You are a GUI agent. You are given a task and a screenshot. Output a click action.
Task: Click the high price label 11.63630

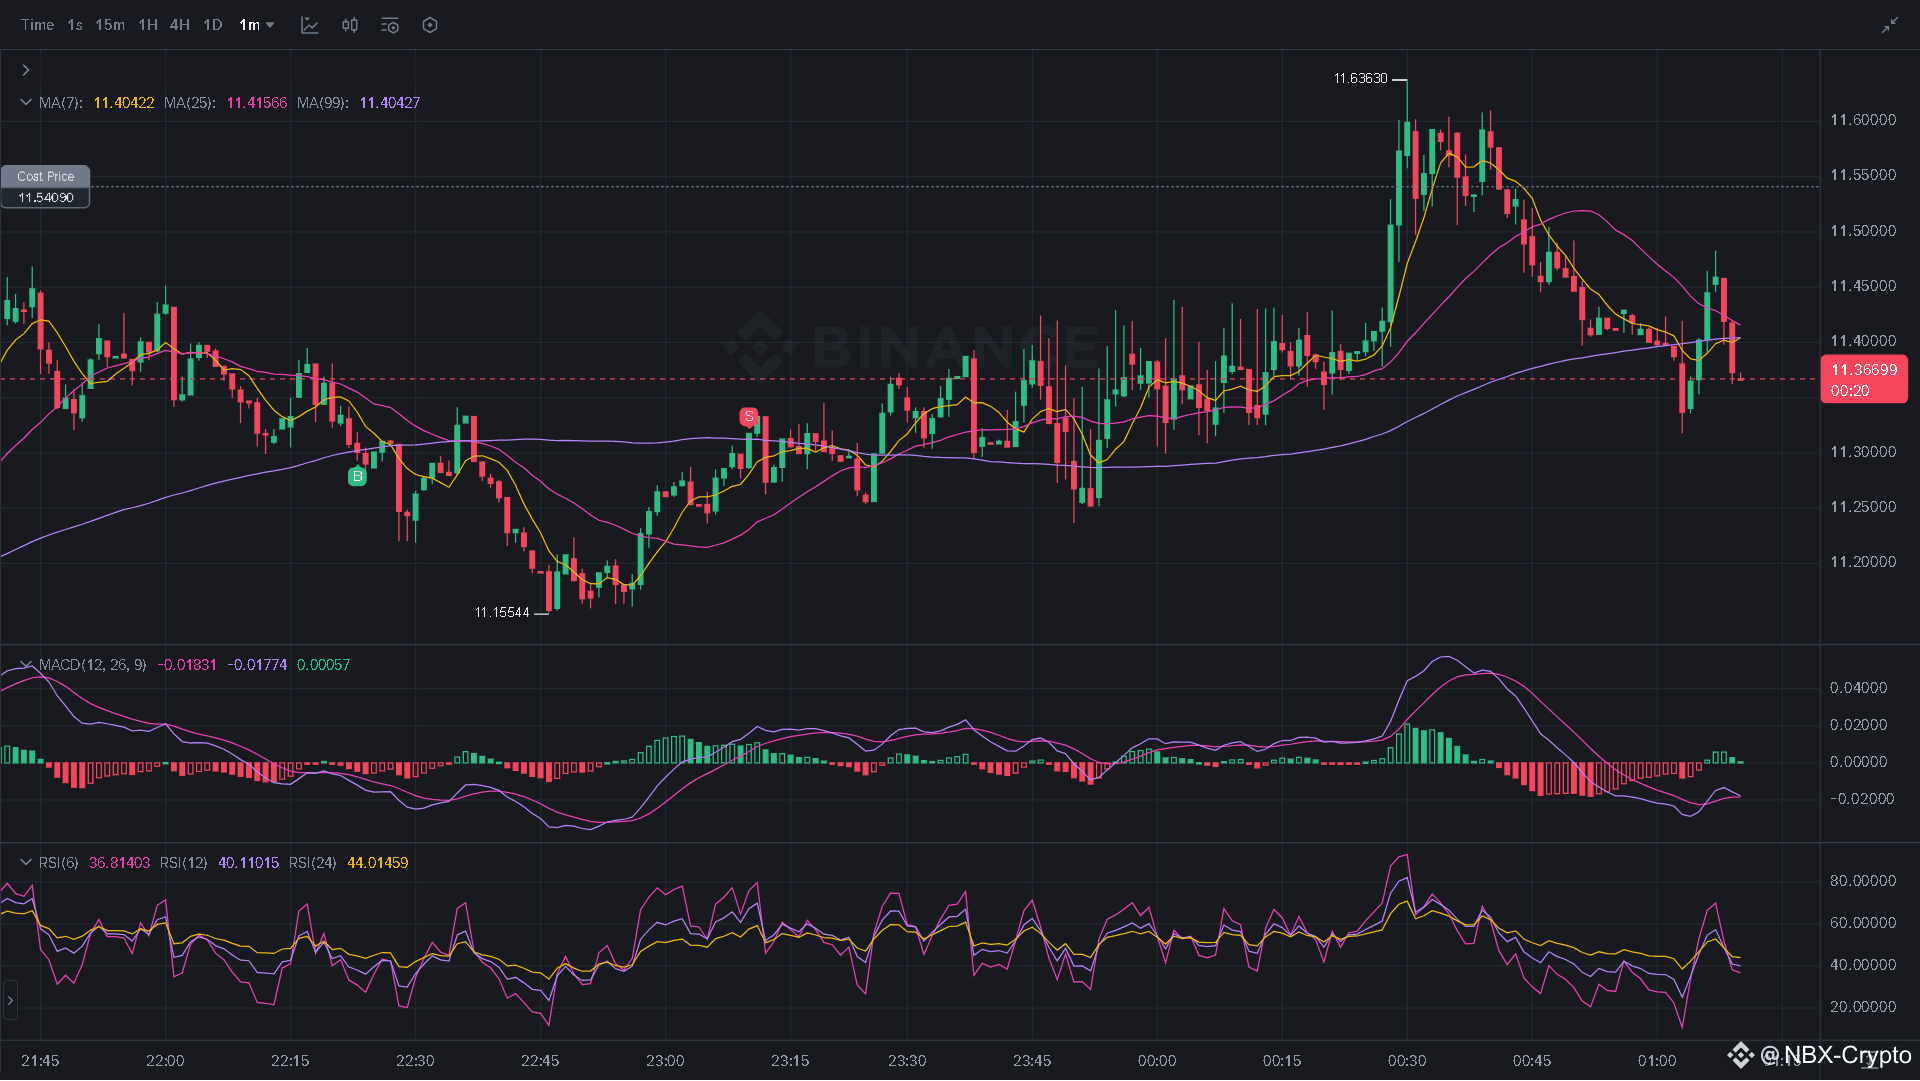pyautogui.click(x=1361, y=79)
